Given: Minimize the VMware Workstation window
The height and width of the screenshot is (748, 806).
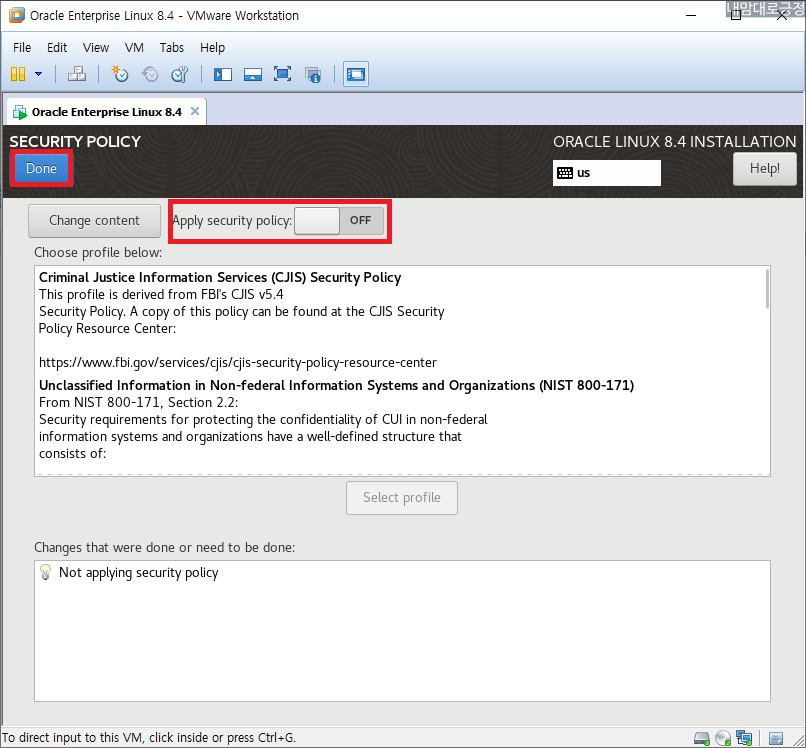Looking at the screenshot, I should click(691, 15).
